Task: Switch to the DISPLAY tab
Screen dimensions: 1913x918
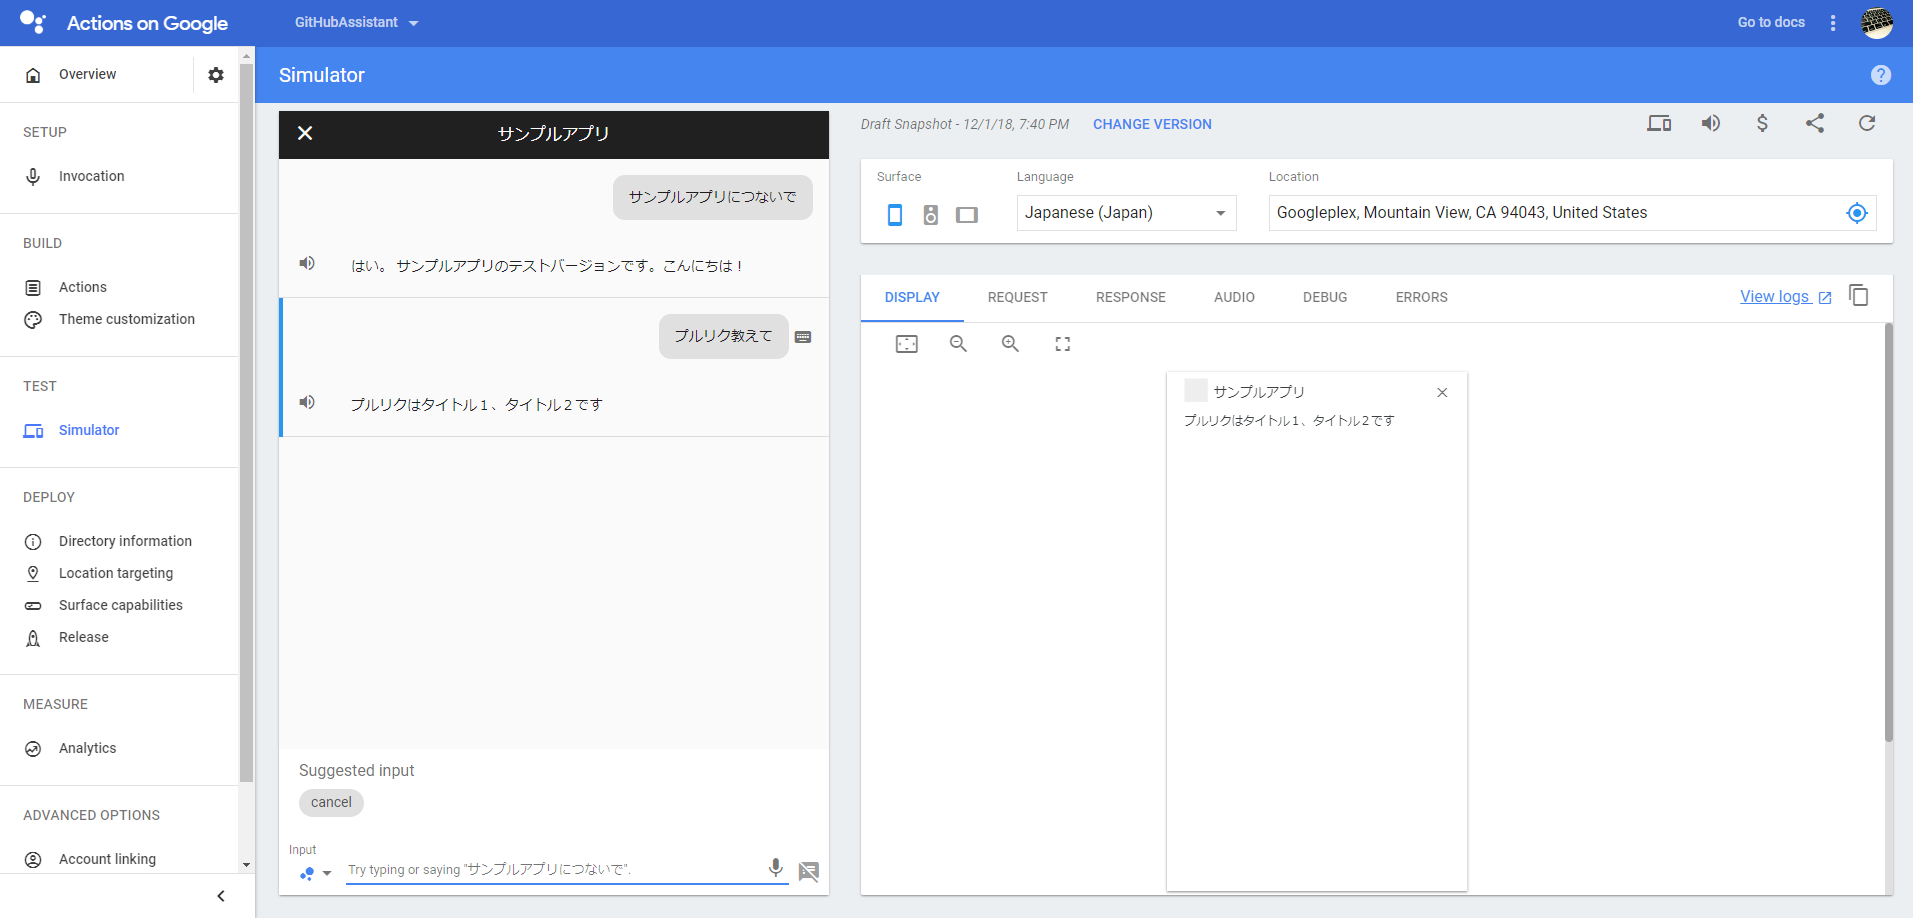Action: (x=912, y=297)
